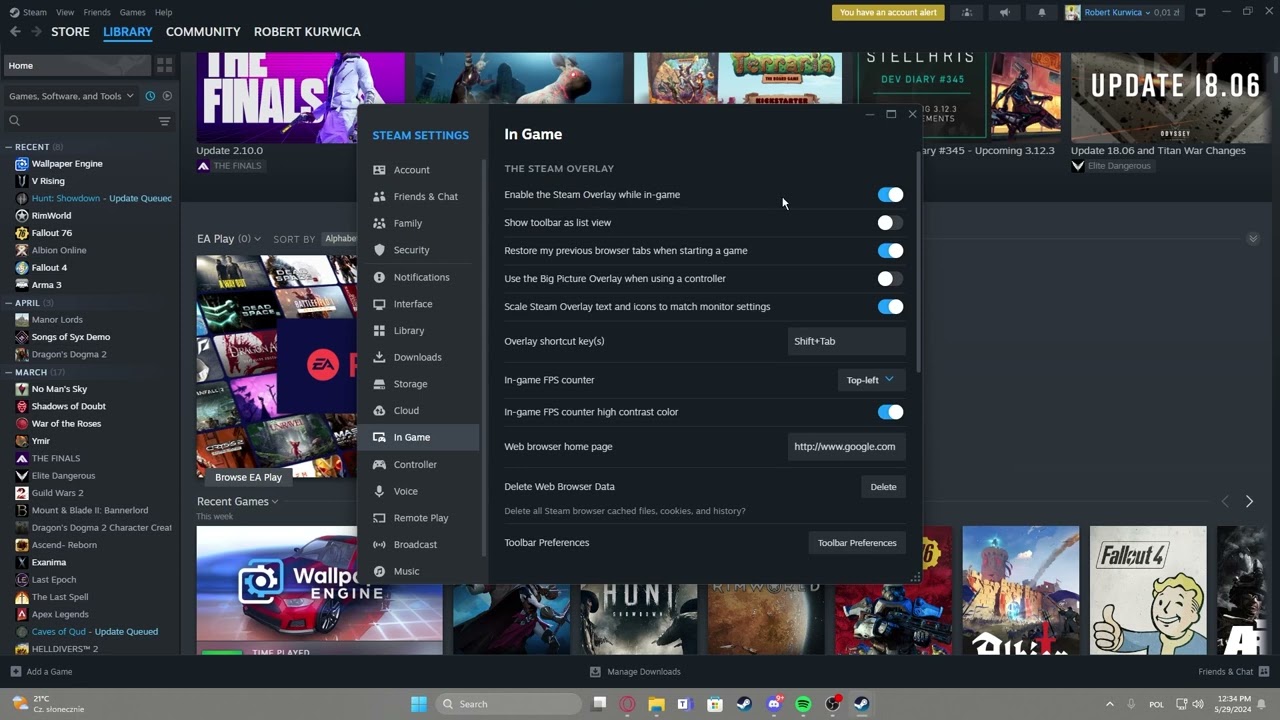
Task: Select the Voice microphone icon
Action: click(x=379, y=491)
